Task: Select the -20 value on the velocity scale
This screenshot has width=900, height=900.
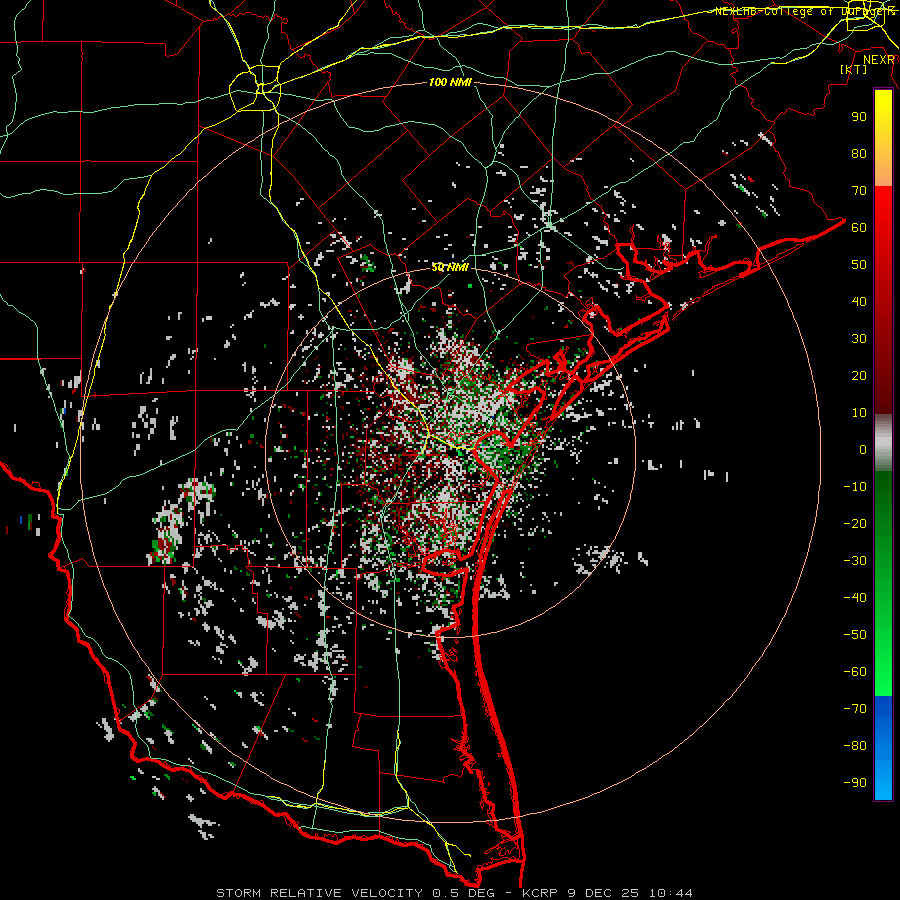Action: tap(855, 524)
